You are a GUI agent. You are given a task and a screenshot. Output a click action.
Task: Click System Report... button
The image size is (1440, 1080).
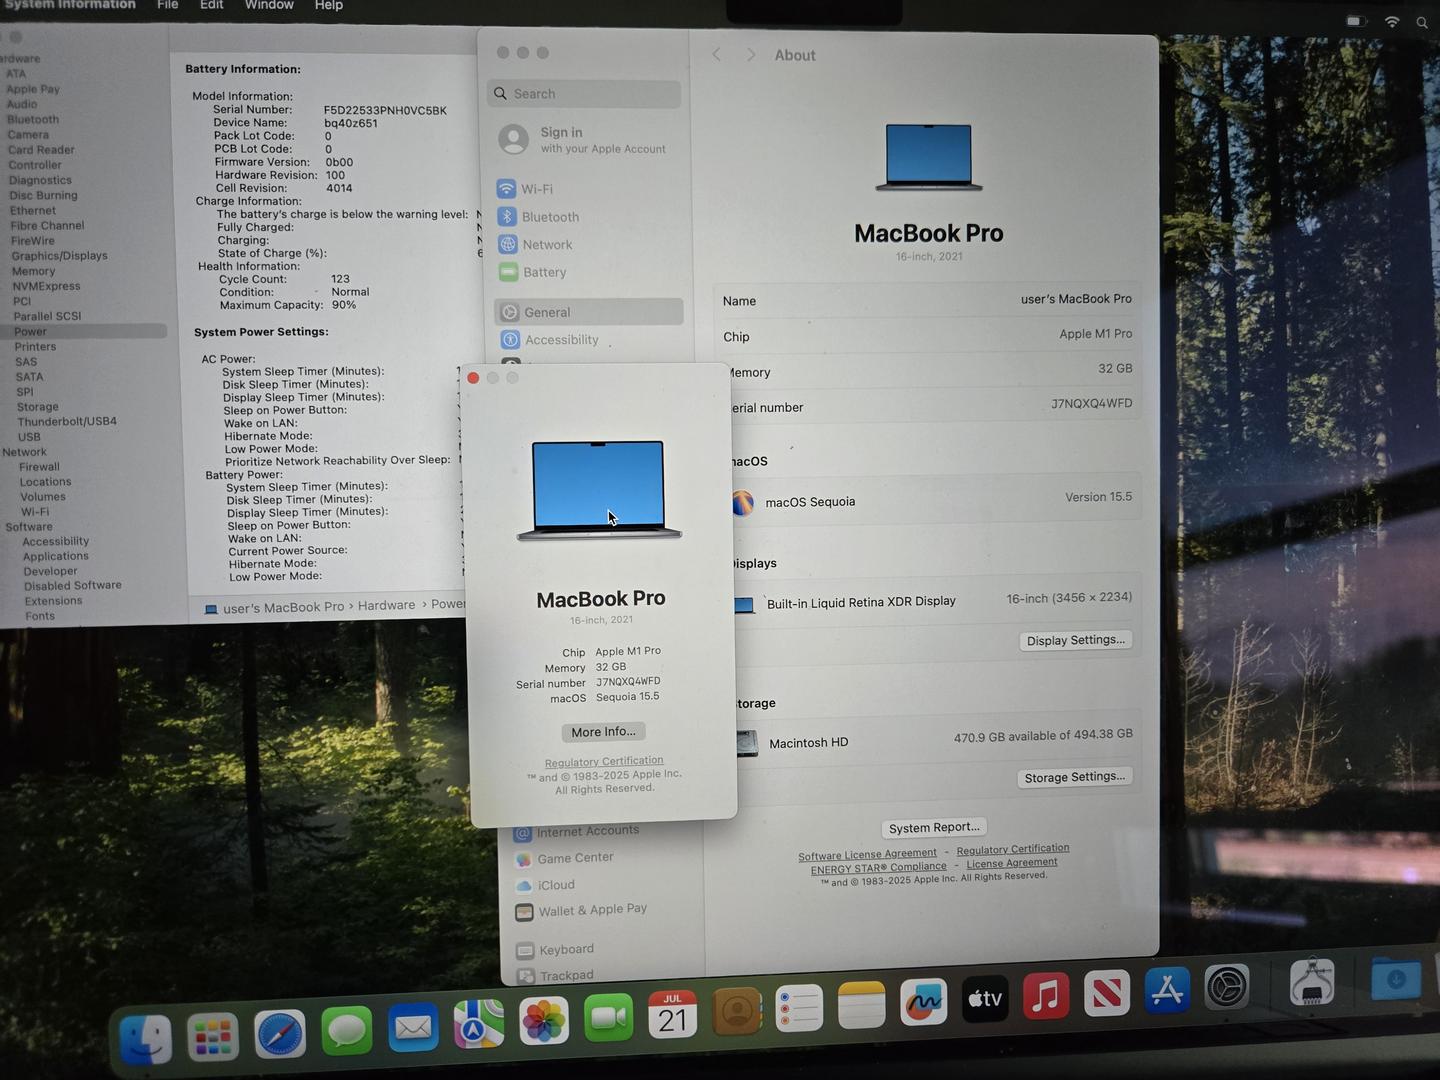click(934, 828)
